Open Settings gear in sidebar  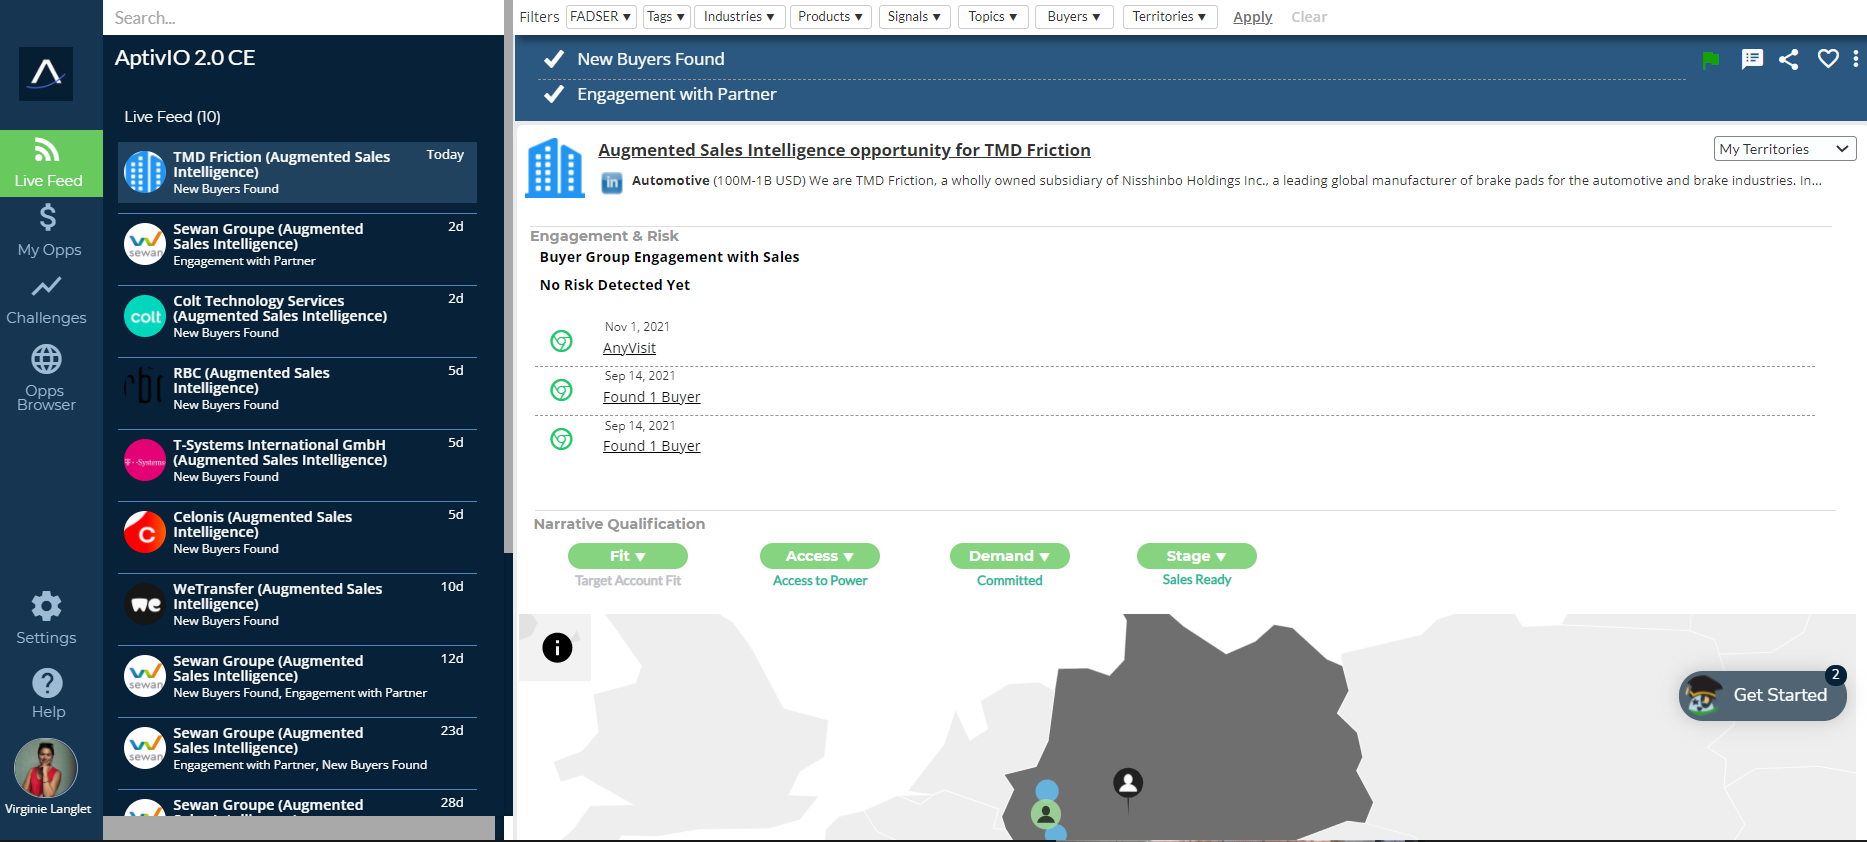point(46,606)
